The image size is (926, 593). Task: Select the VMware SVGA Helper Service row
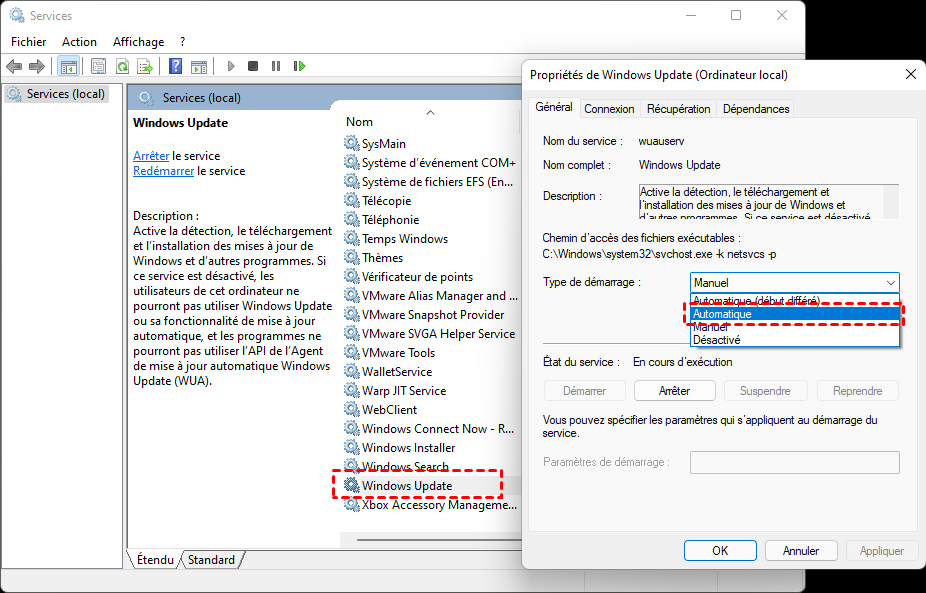point(430,334)
